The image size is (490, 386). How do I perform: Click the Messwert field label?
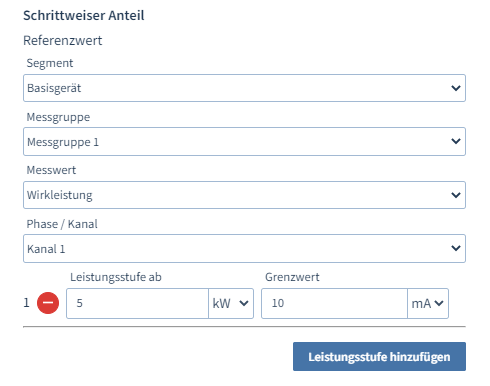[x=51, y=170]
